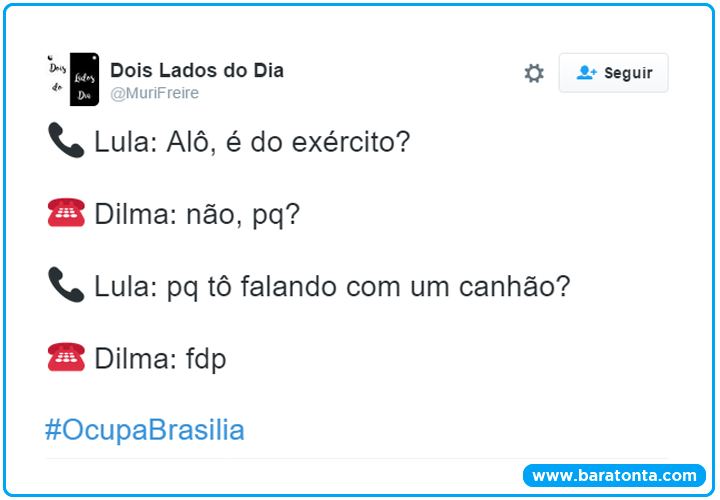Click the tweet line 'Dilma: fdp'
This screenshot has height=500, width=720.
click(x=160, y=358)
